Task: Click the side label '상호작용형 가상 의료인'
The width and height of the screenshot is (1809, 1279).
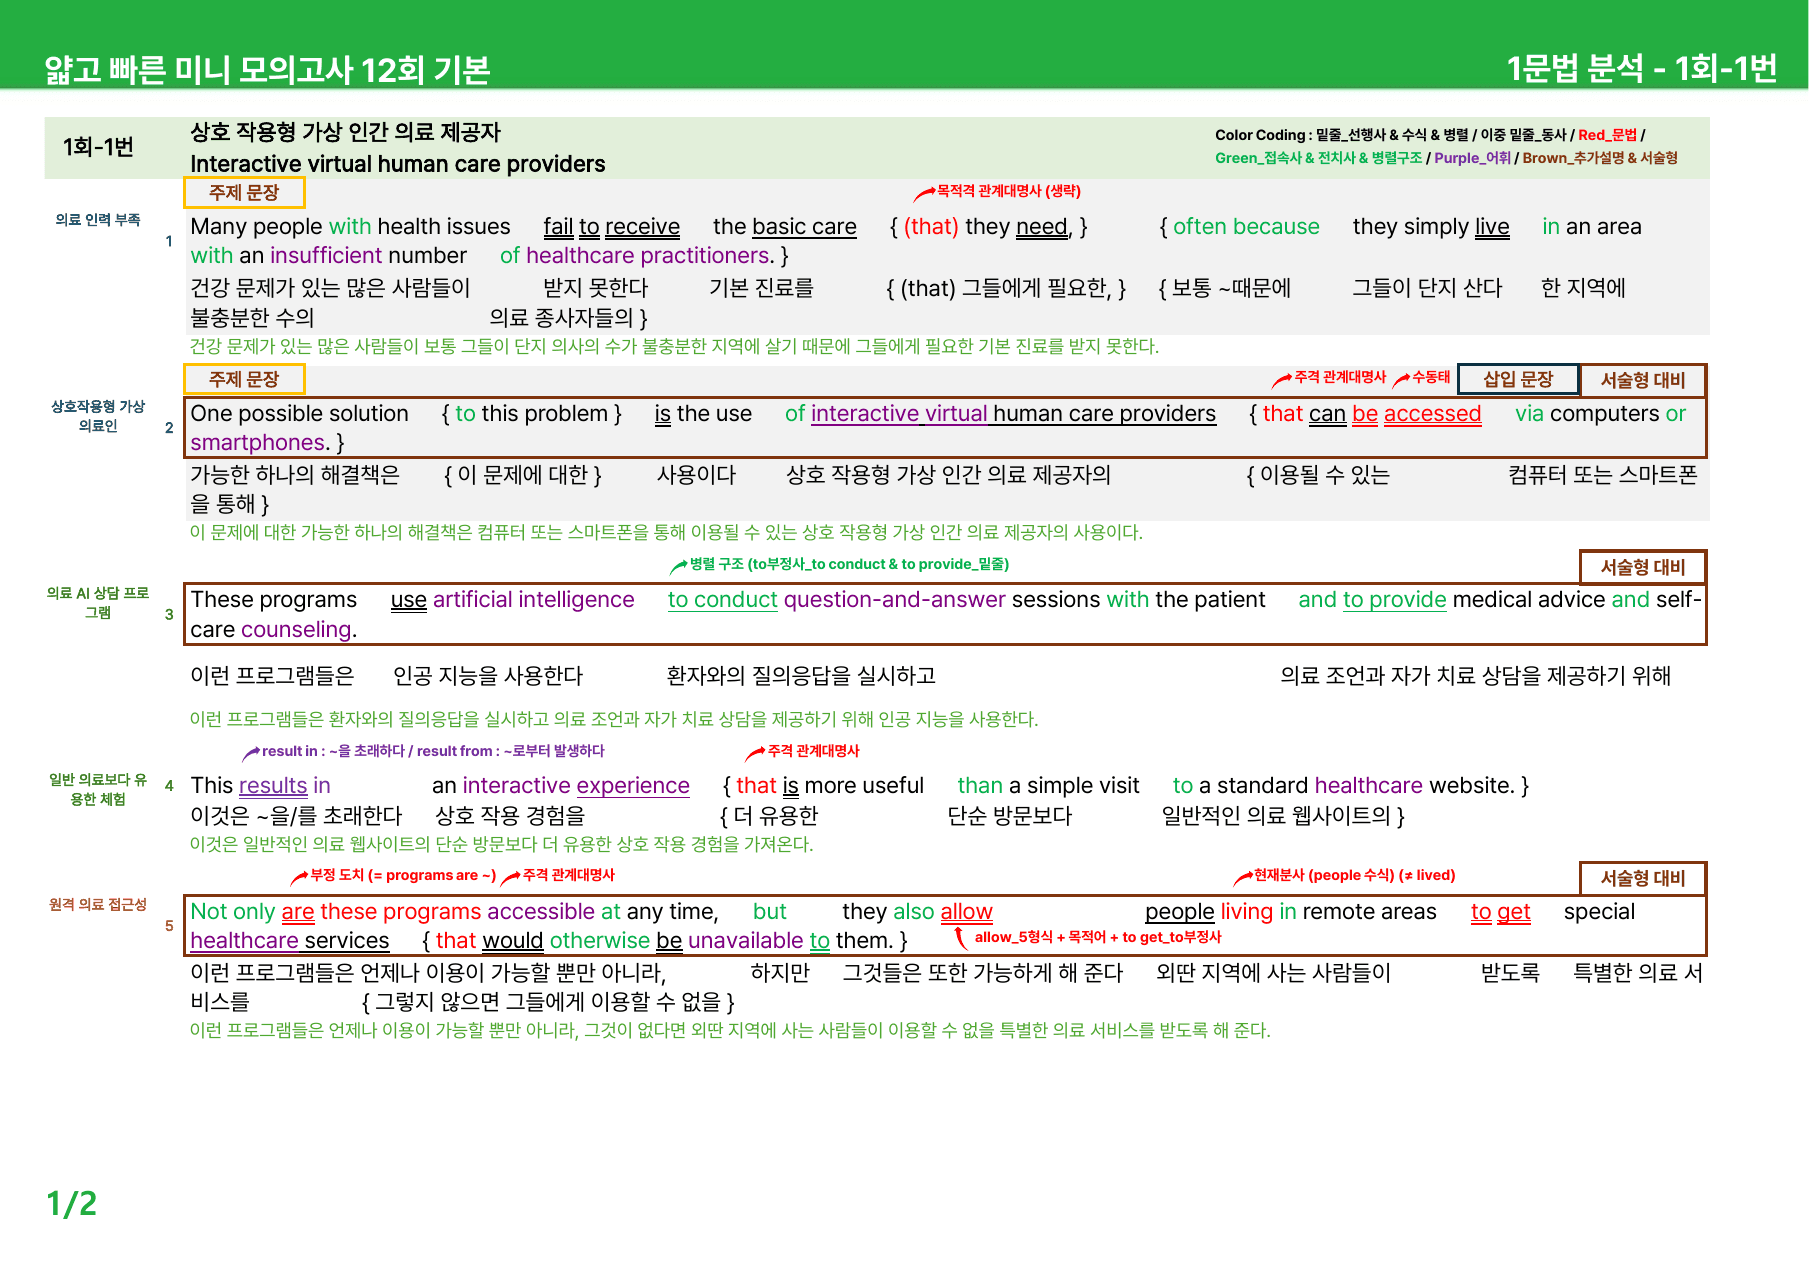Action: coord(98,416)
